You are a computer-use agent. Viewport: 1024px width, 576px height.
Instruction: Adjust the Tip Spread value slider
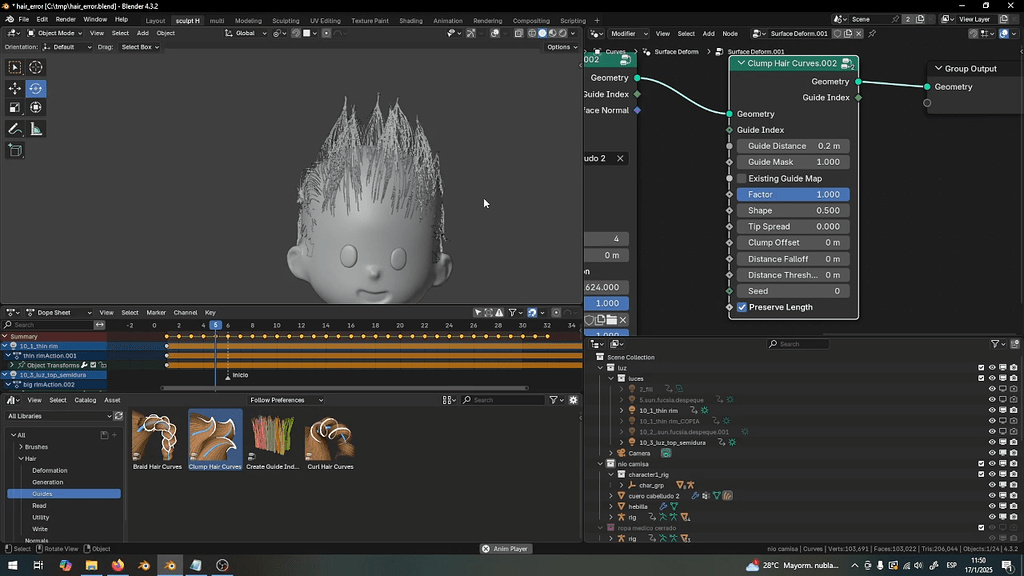(x=793, y=227)
